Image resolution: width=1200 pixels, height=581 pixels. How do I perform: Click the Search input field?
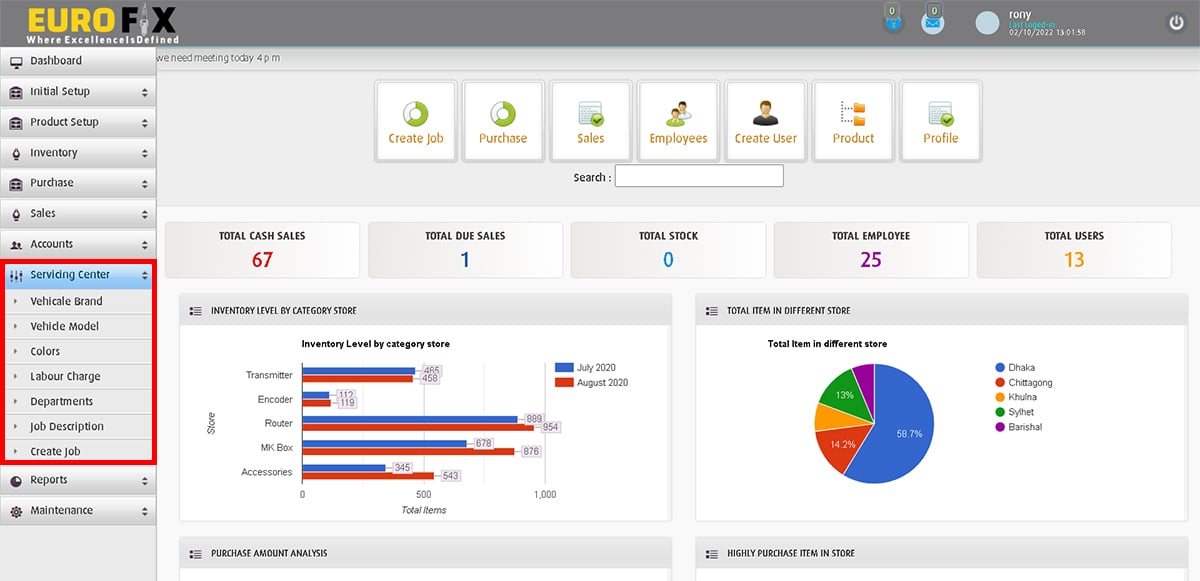pyautogui.click(x=699, y=177)
